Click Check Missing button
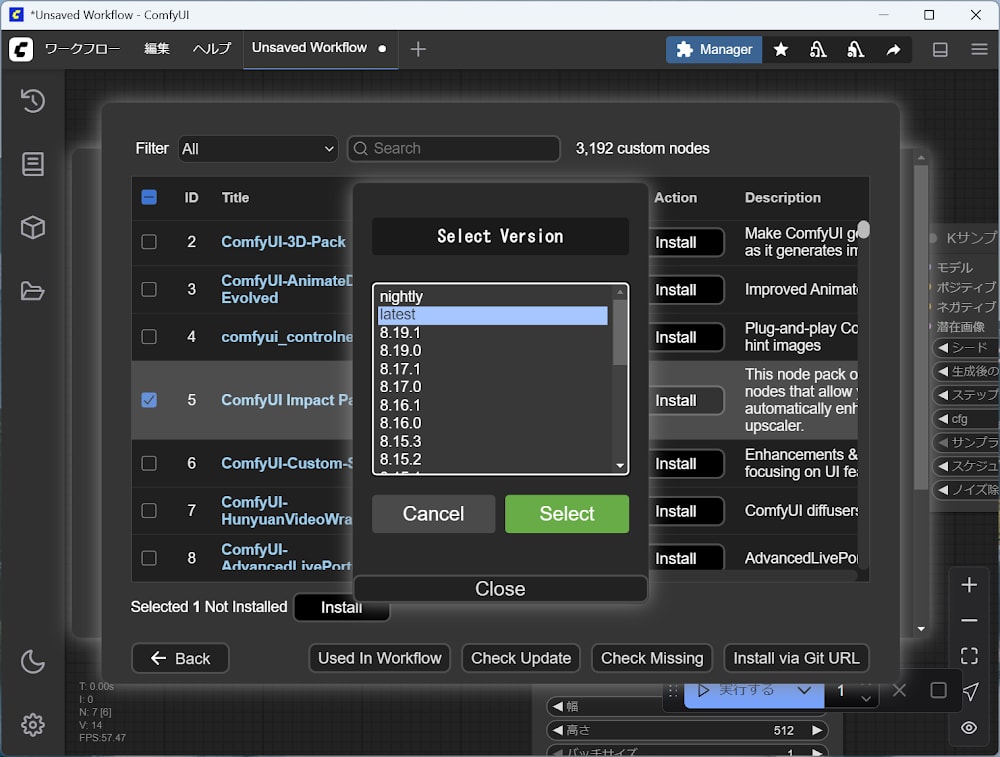 click(x=652, y=658)
